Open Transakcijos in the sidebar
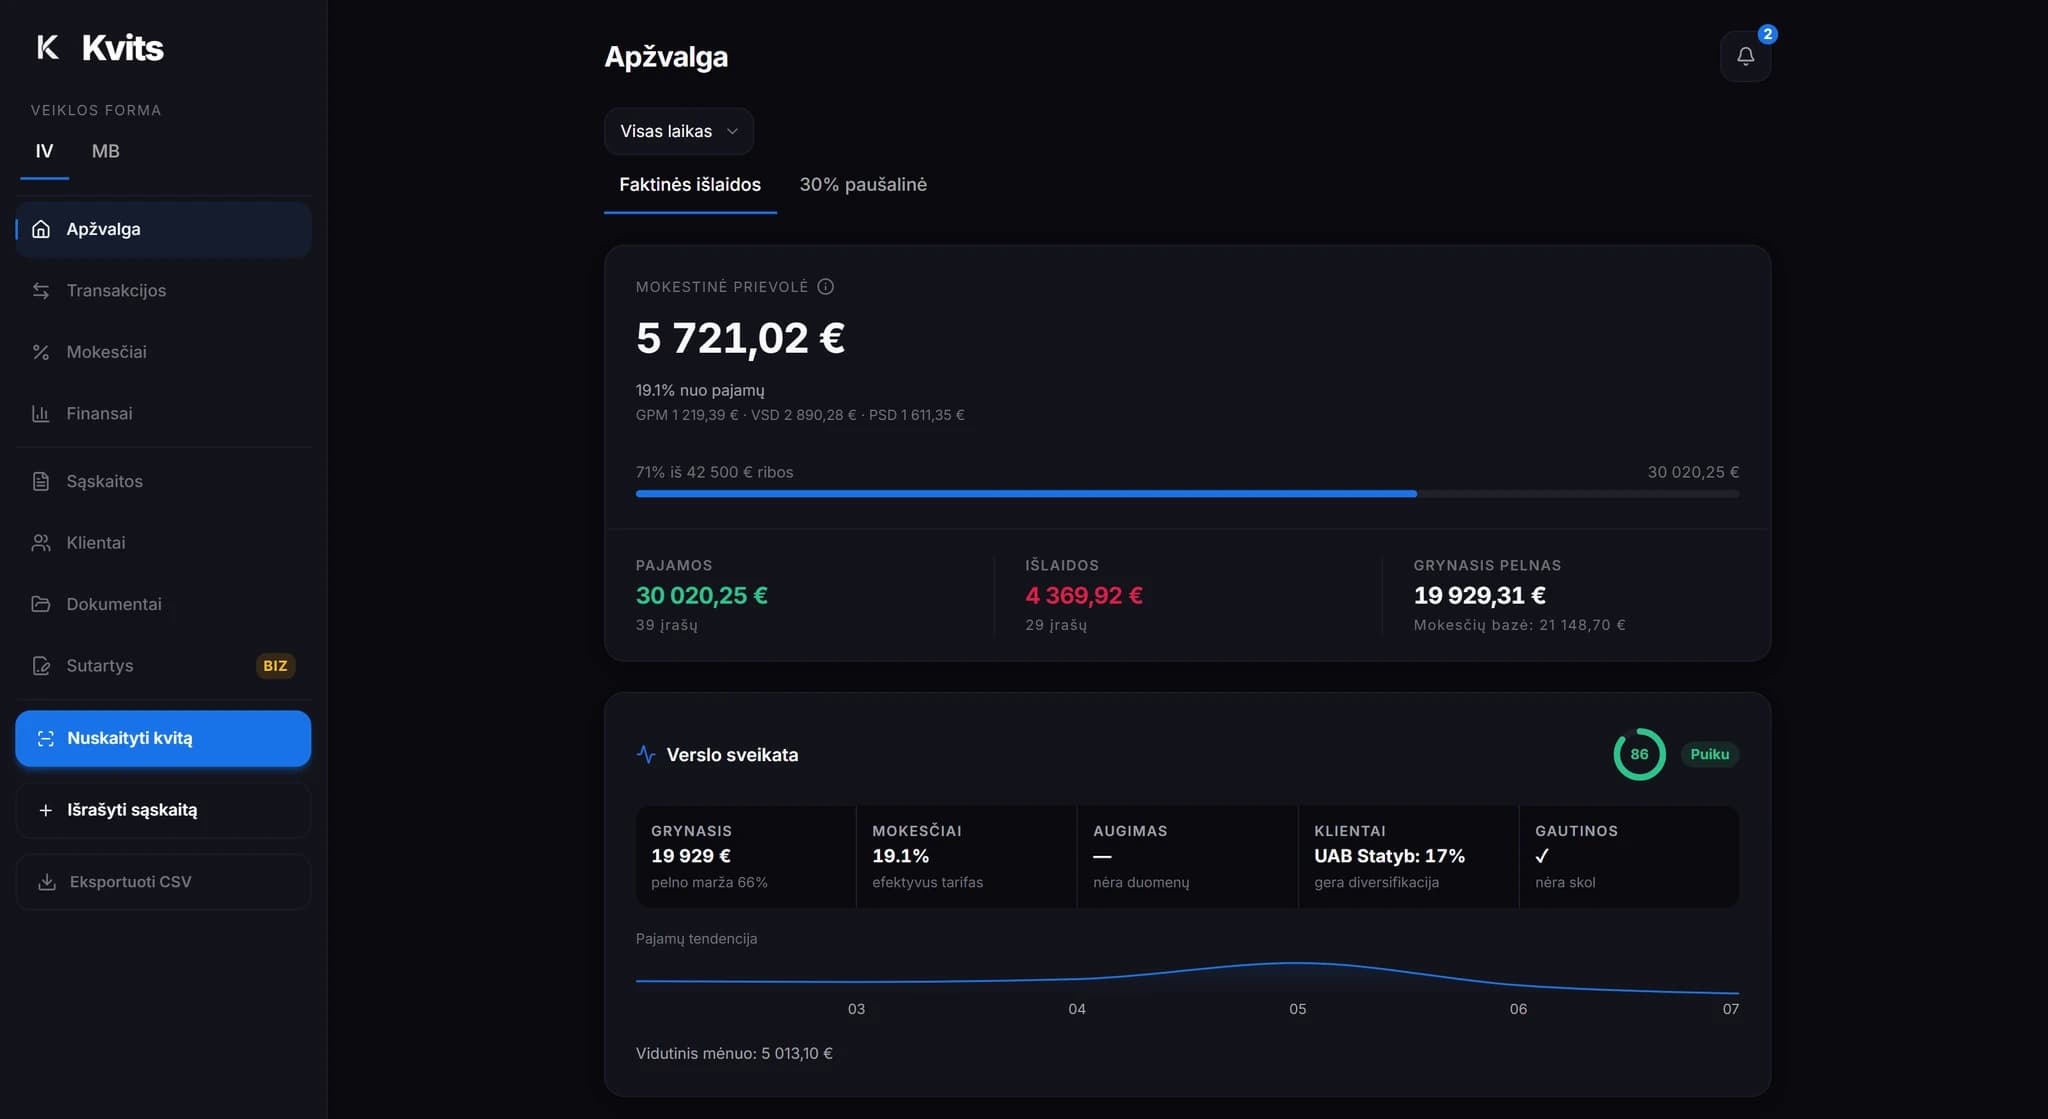Screen dimensions: 2048x1119 163,290
